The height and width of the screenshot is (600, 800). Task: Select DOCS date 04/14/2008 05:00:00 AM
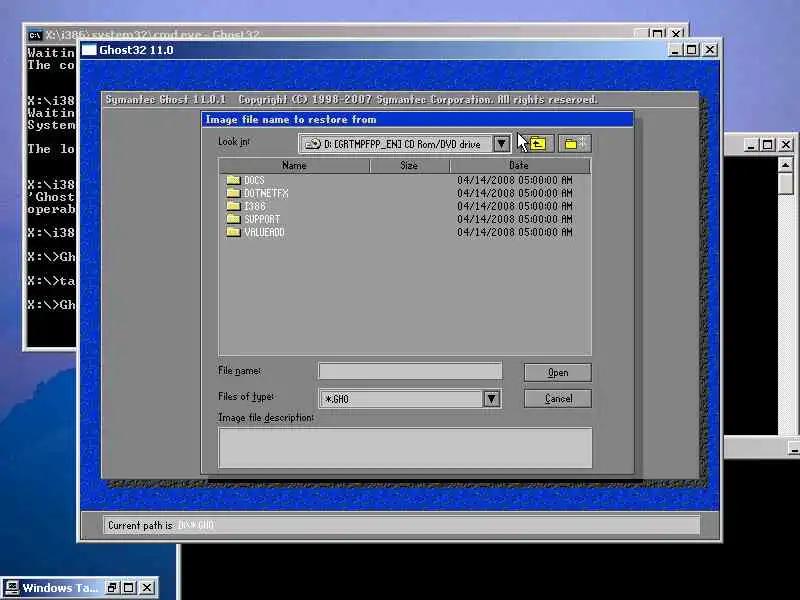[x=514, y=180]
